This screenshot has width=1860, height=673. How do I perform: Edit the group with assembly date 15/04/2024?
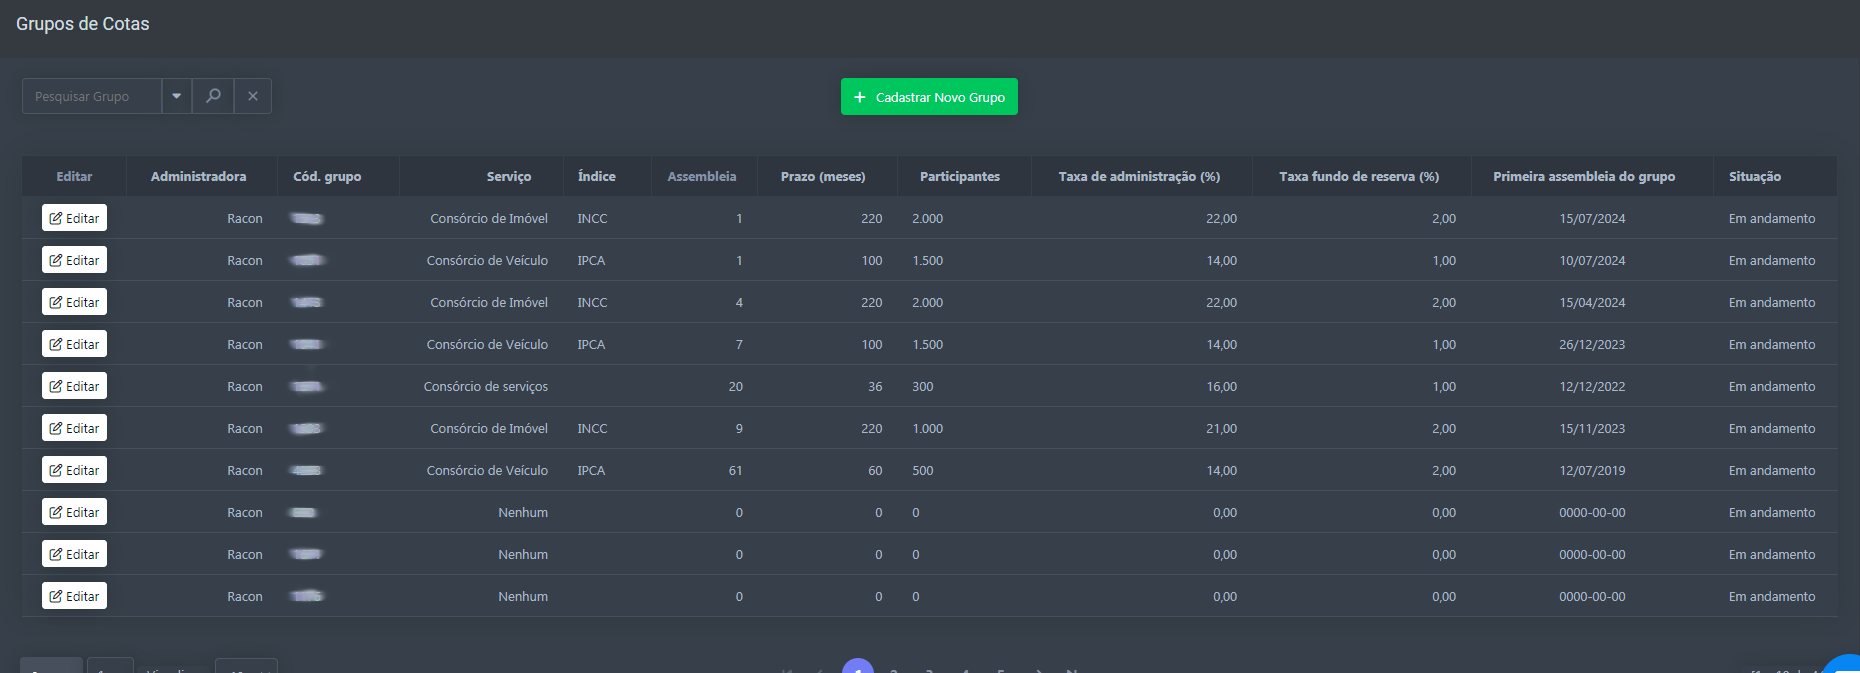[75, 302]
